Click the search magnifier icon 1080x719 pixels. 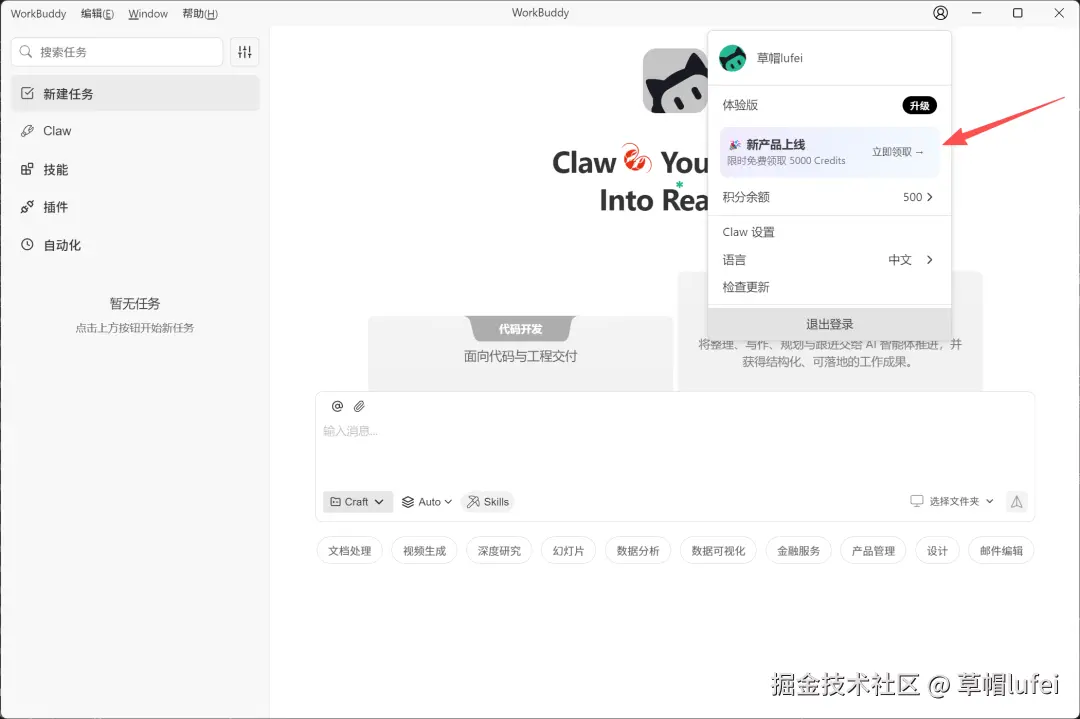coord(26,52)
